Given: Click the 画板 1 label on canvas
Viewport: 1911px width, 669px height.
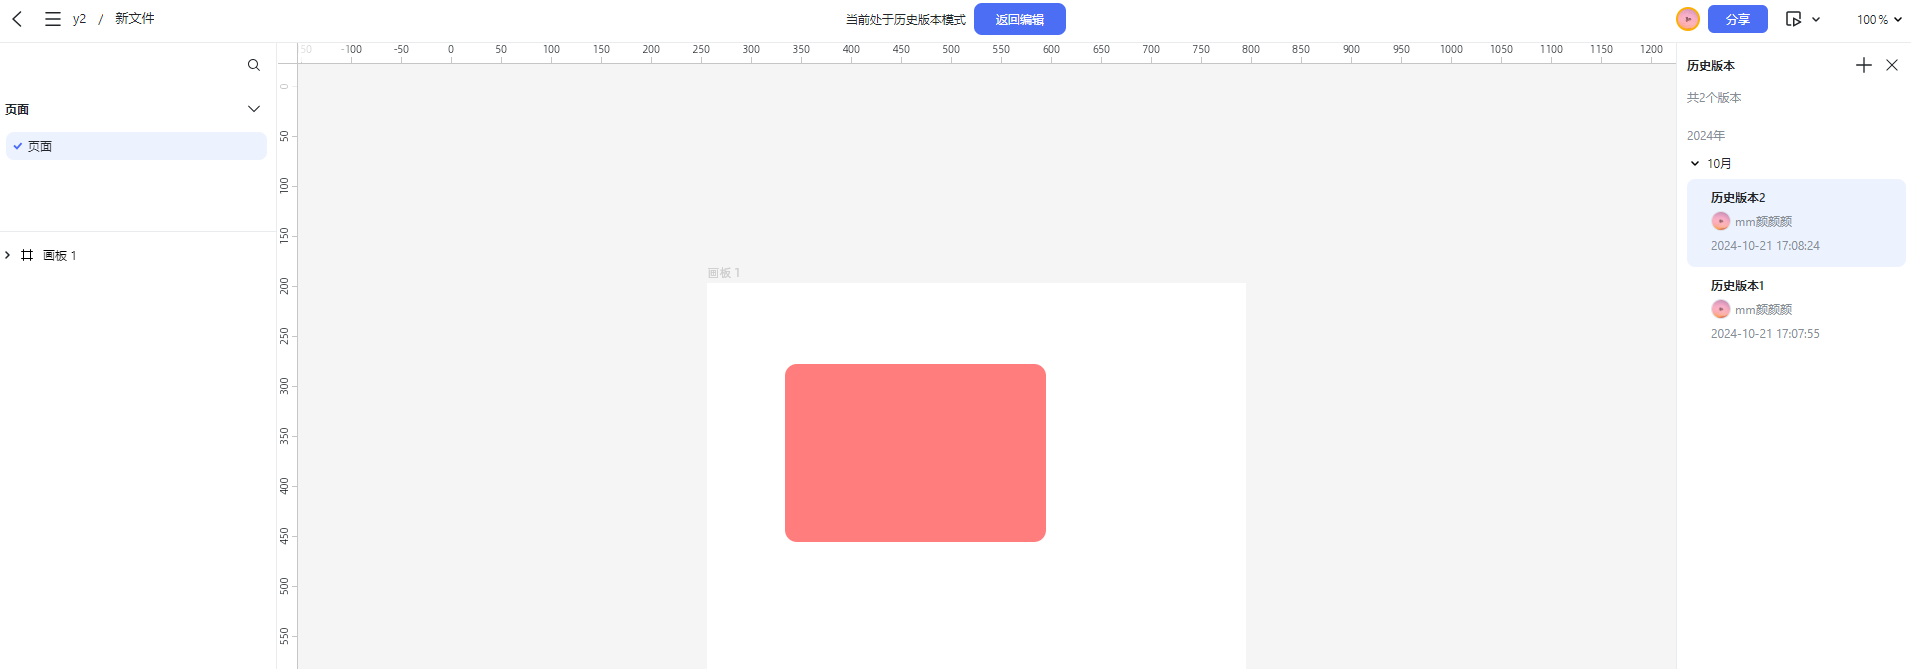Looking at the screenshot, I should click(724, 273).
